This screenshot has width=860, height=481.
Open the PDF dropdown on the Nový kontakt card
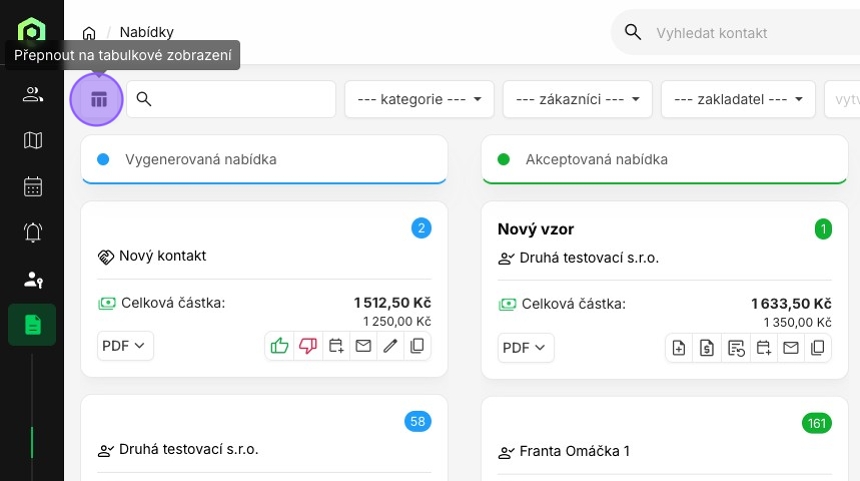(125, 347)
